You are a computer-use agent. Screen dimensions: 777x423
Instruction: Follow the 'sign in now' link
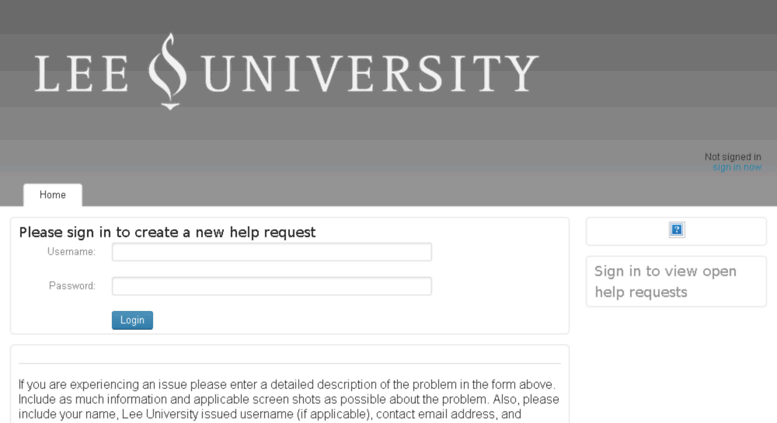[x=737, y=167]
